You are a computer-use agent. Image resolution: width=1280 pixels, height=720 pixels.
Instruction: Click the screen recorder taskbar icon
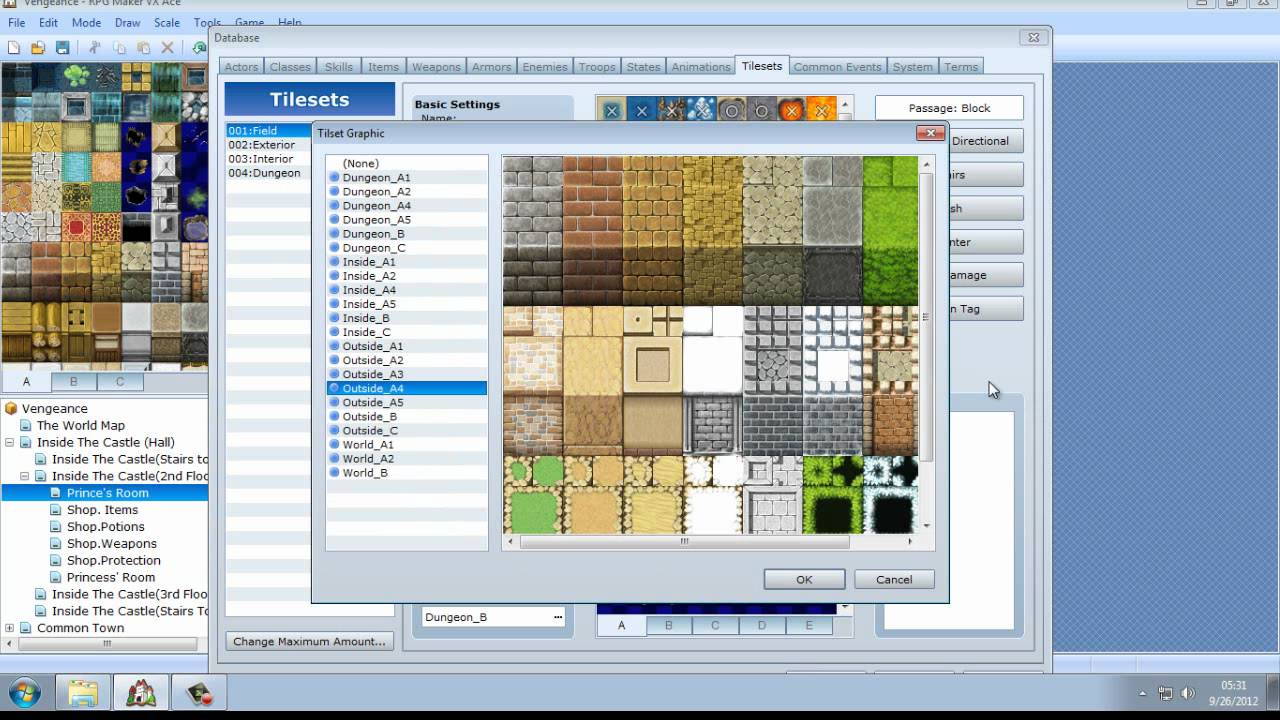click(x=199, y=692)
